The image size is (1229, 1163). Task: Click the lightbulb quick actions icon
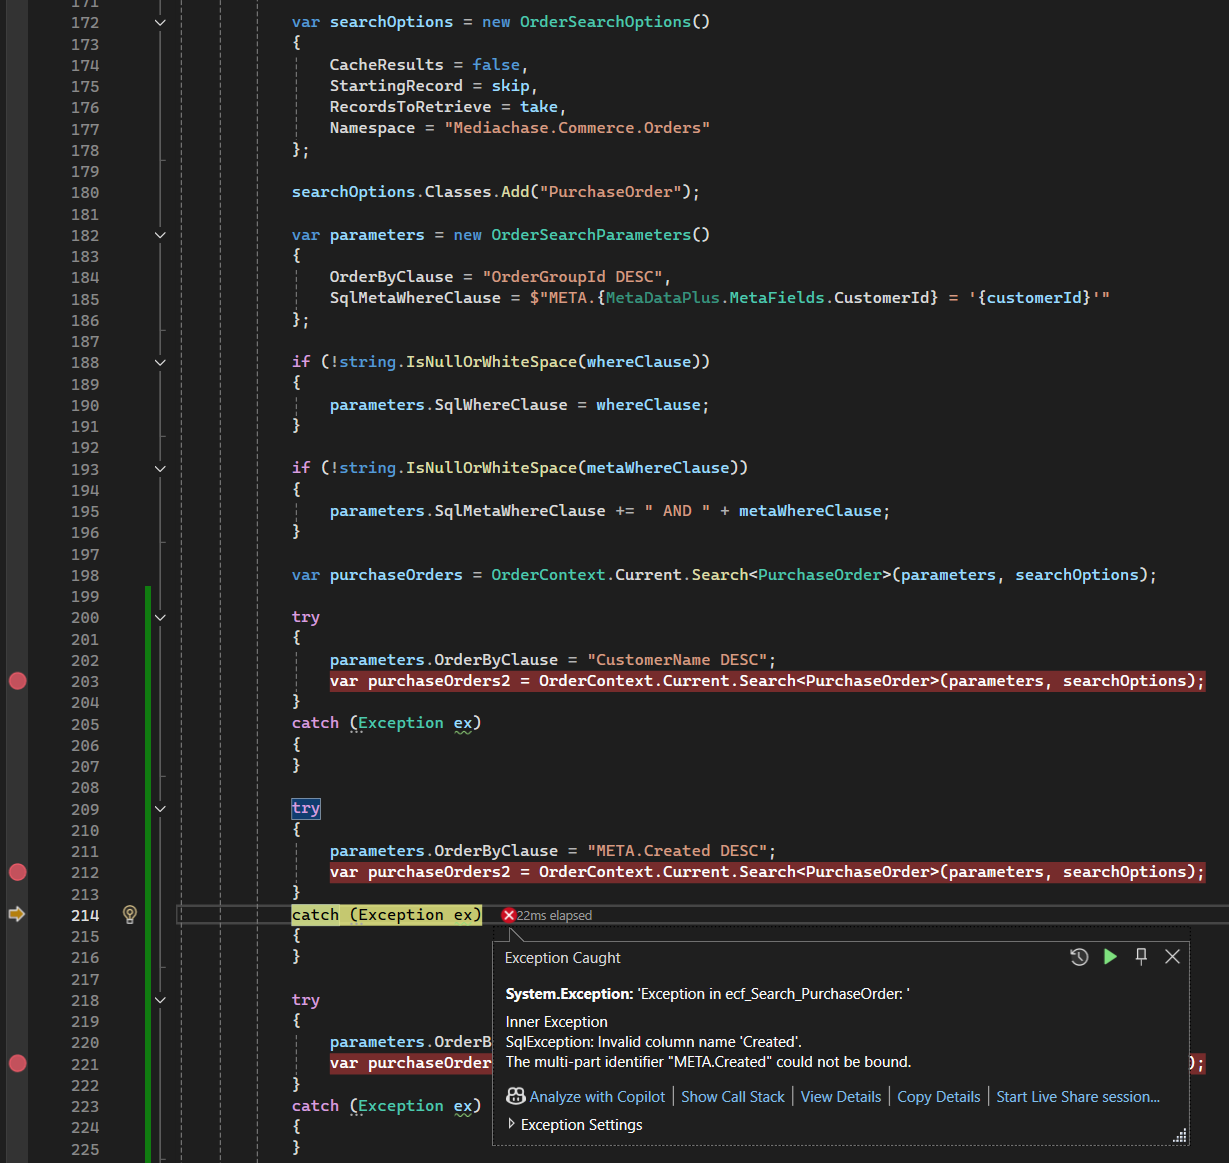pyautogui.click(x=130, y=914)
